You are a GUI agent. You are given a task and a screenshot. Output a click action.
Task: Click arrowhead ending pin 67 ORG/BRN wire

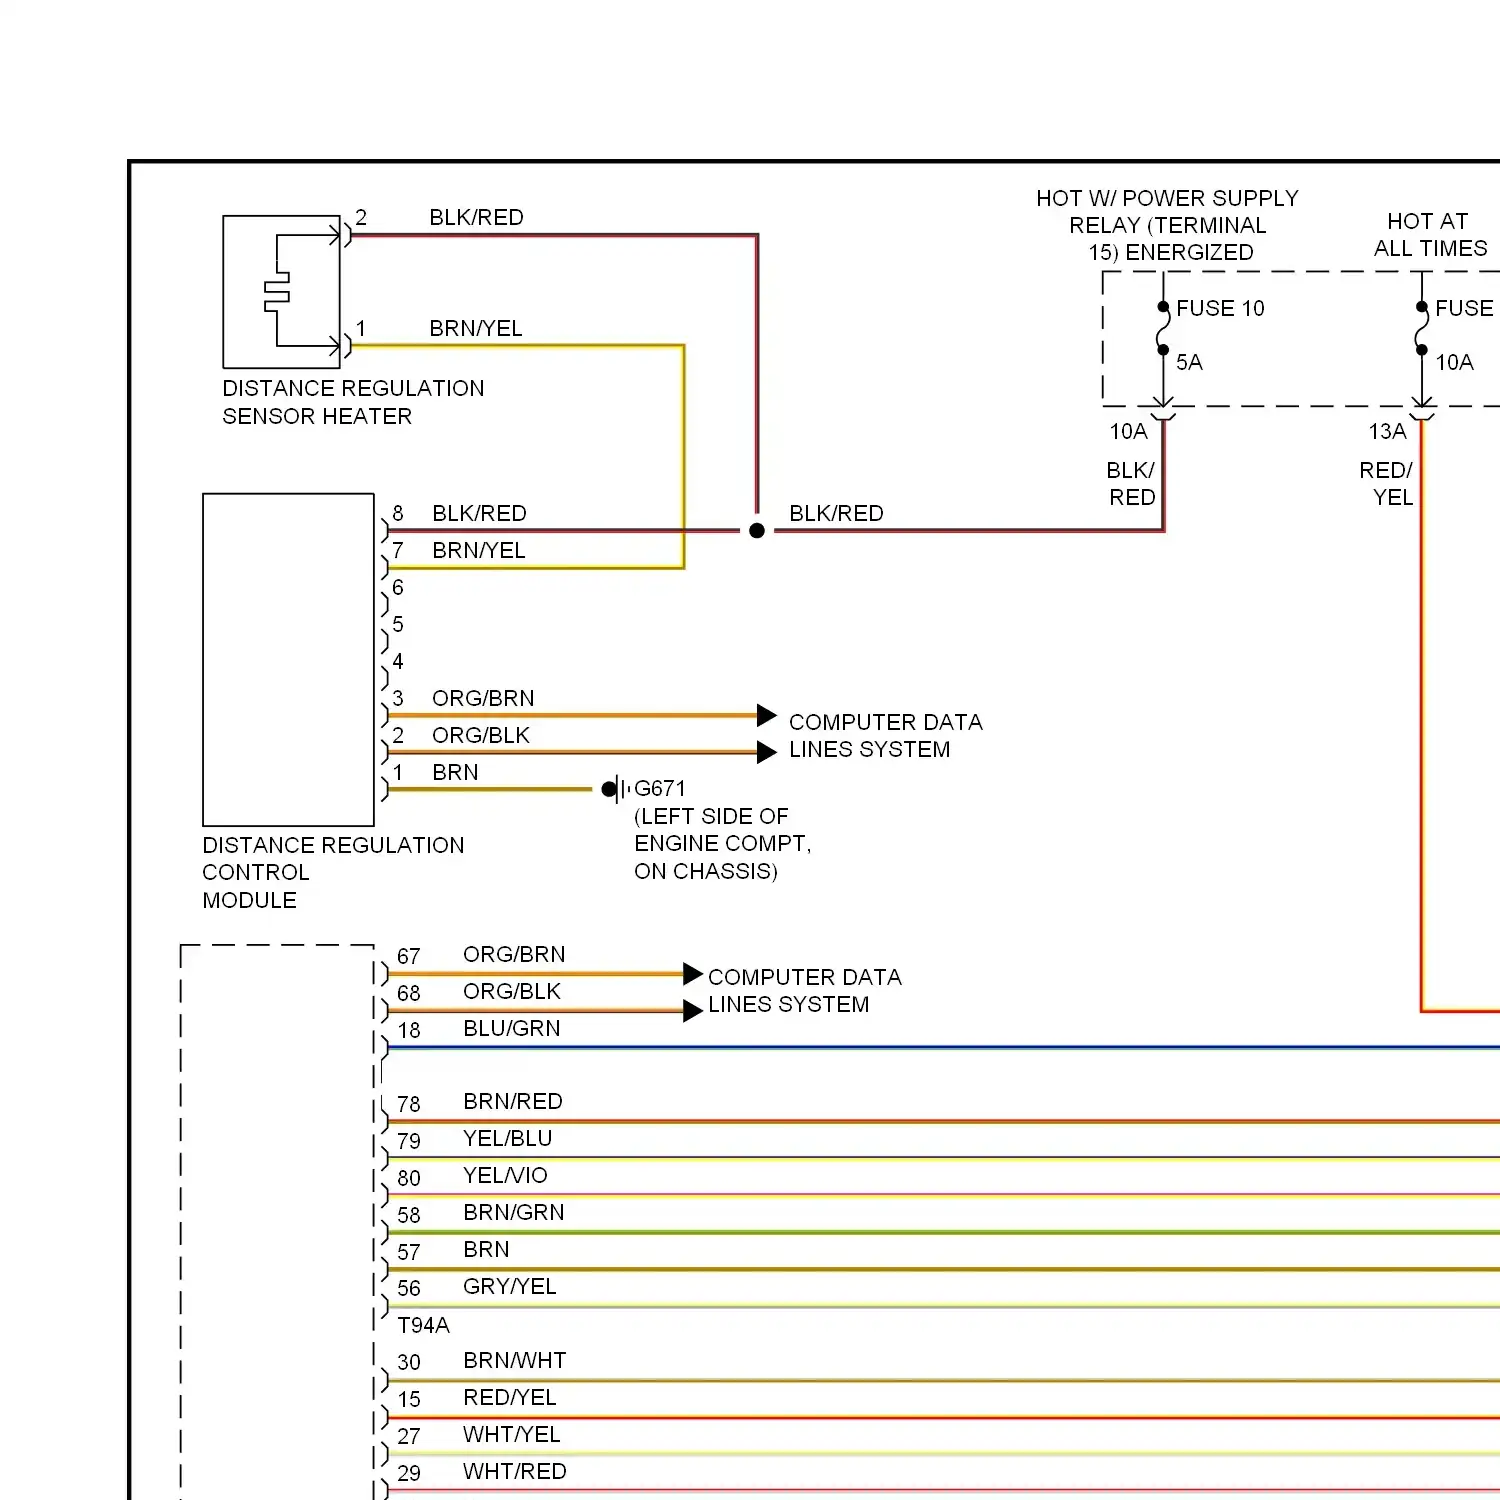693,973
